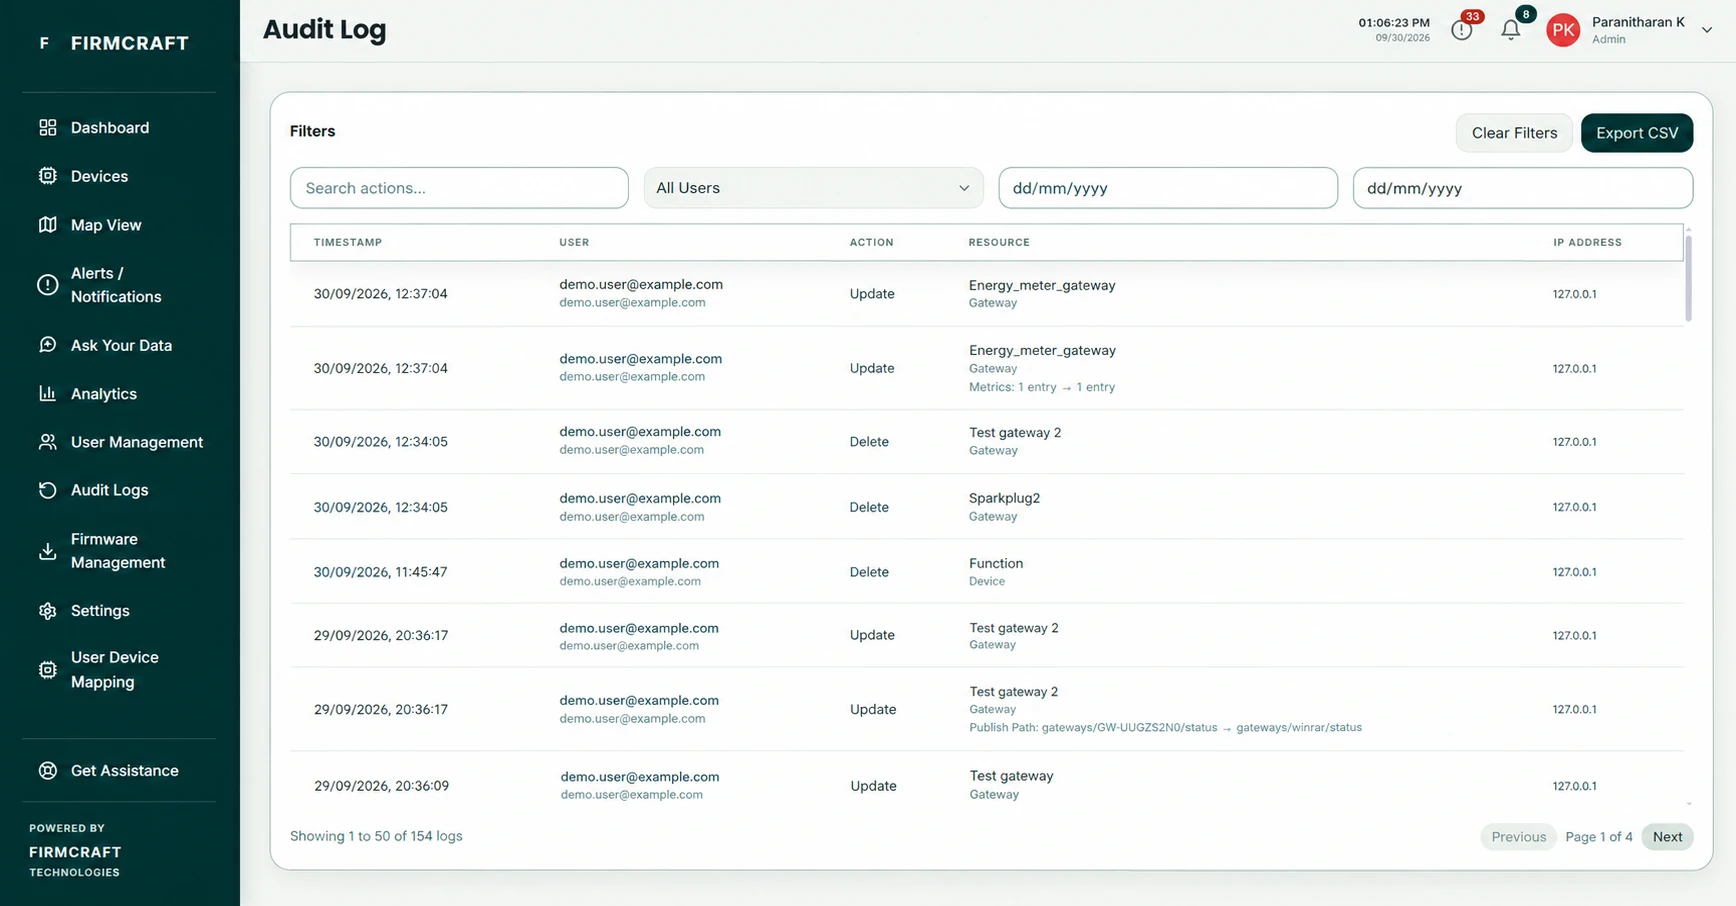Go to Next page of logs
This screenshot has height=906, width=1736.
(x=1667, y=837)
